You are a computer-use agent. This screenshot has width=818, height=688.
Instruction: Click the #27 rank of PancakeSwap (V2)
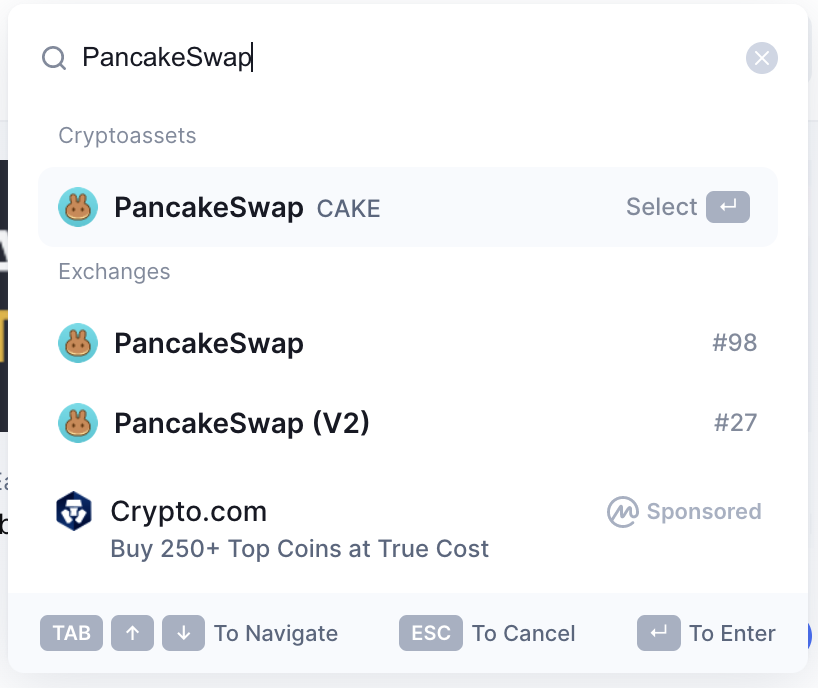click(735, 423)
